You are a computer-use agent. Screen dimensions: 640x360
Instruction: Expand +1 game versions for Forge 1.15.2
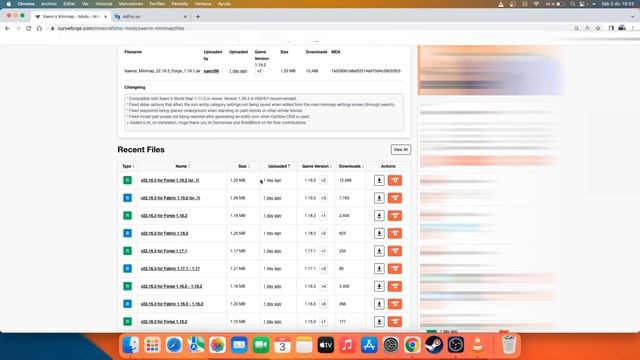(x=323, y=322)
